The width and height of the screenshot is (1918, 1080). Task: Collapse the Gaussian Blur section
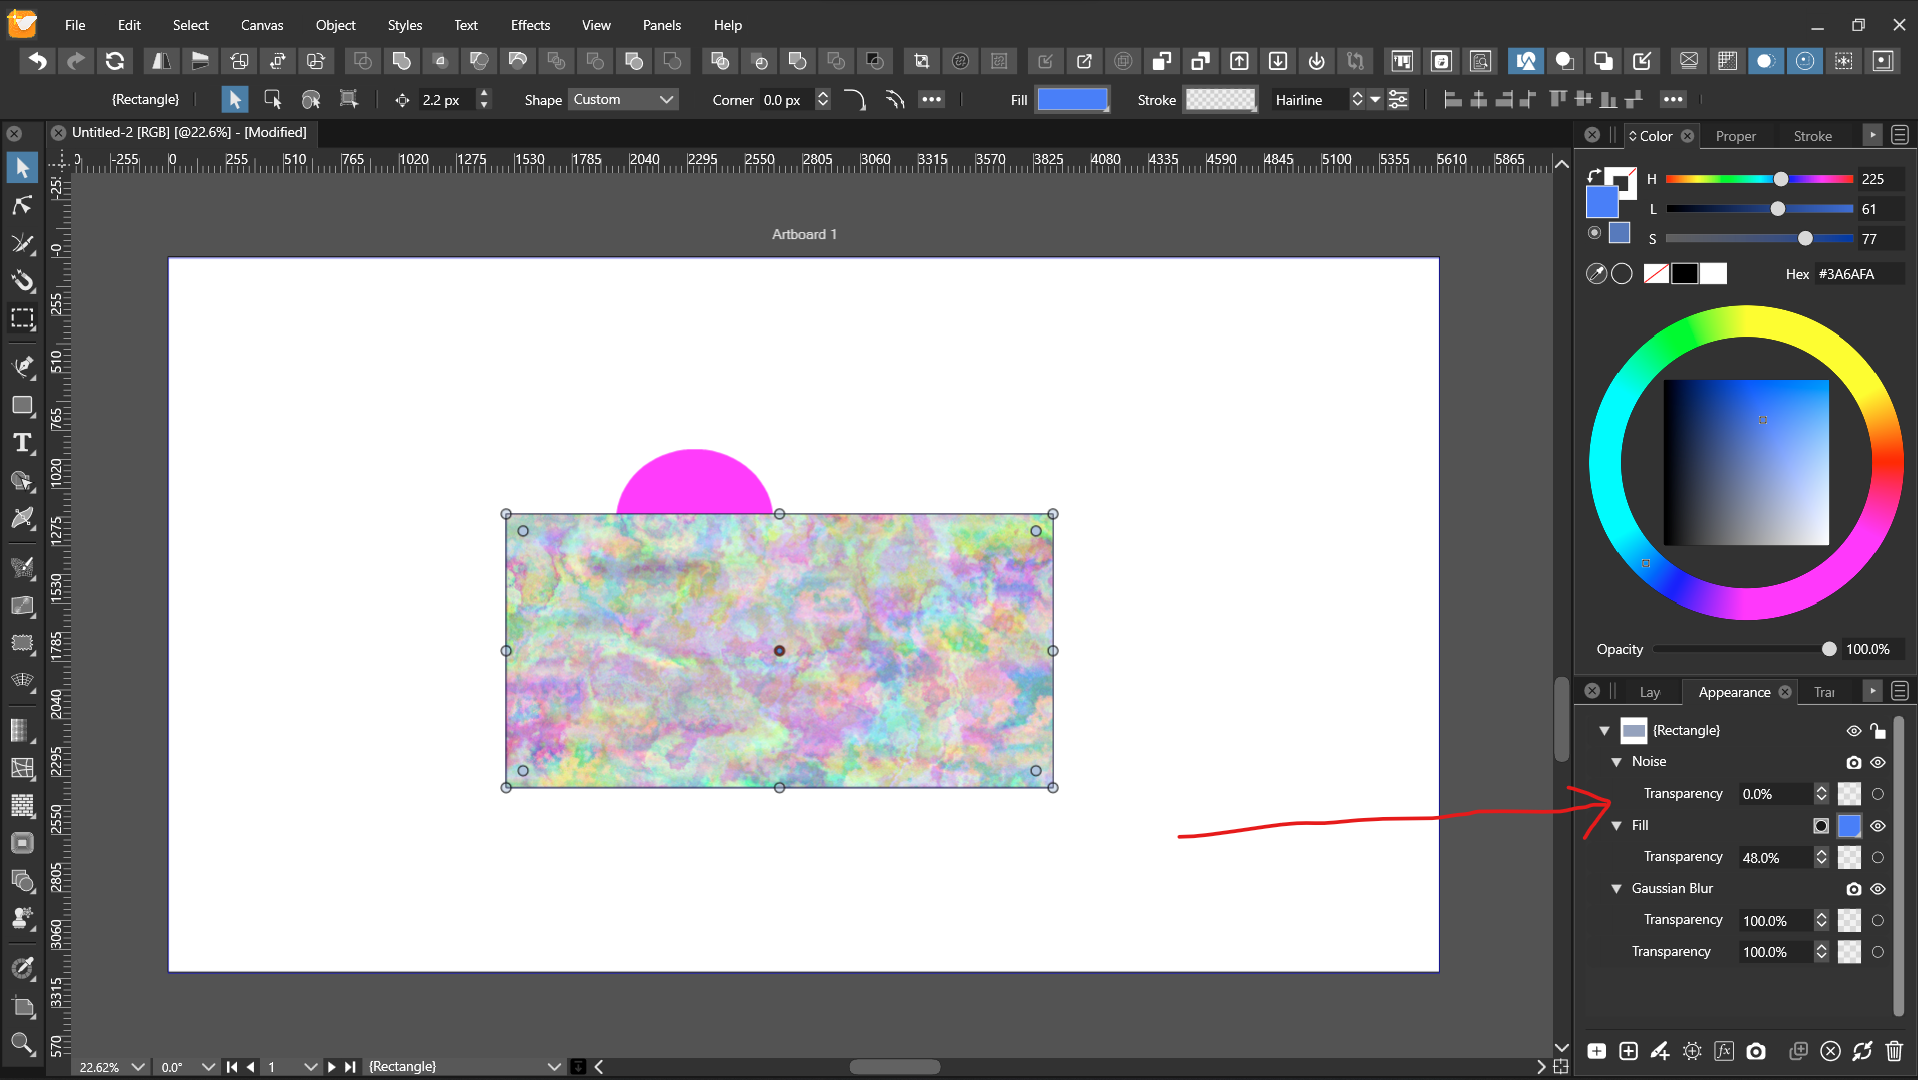[1616, 889]
